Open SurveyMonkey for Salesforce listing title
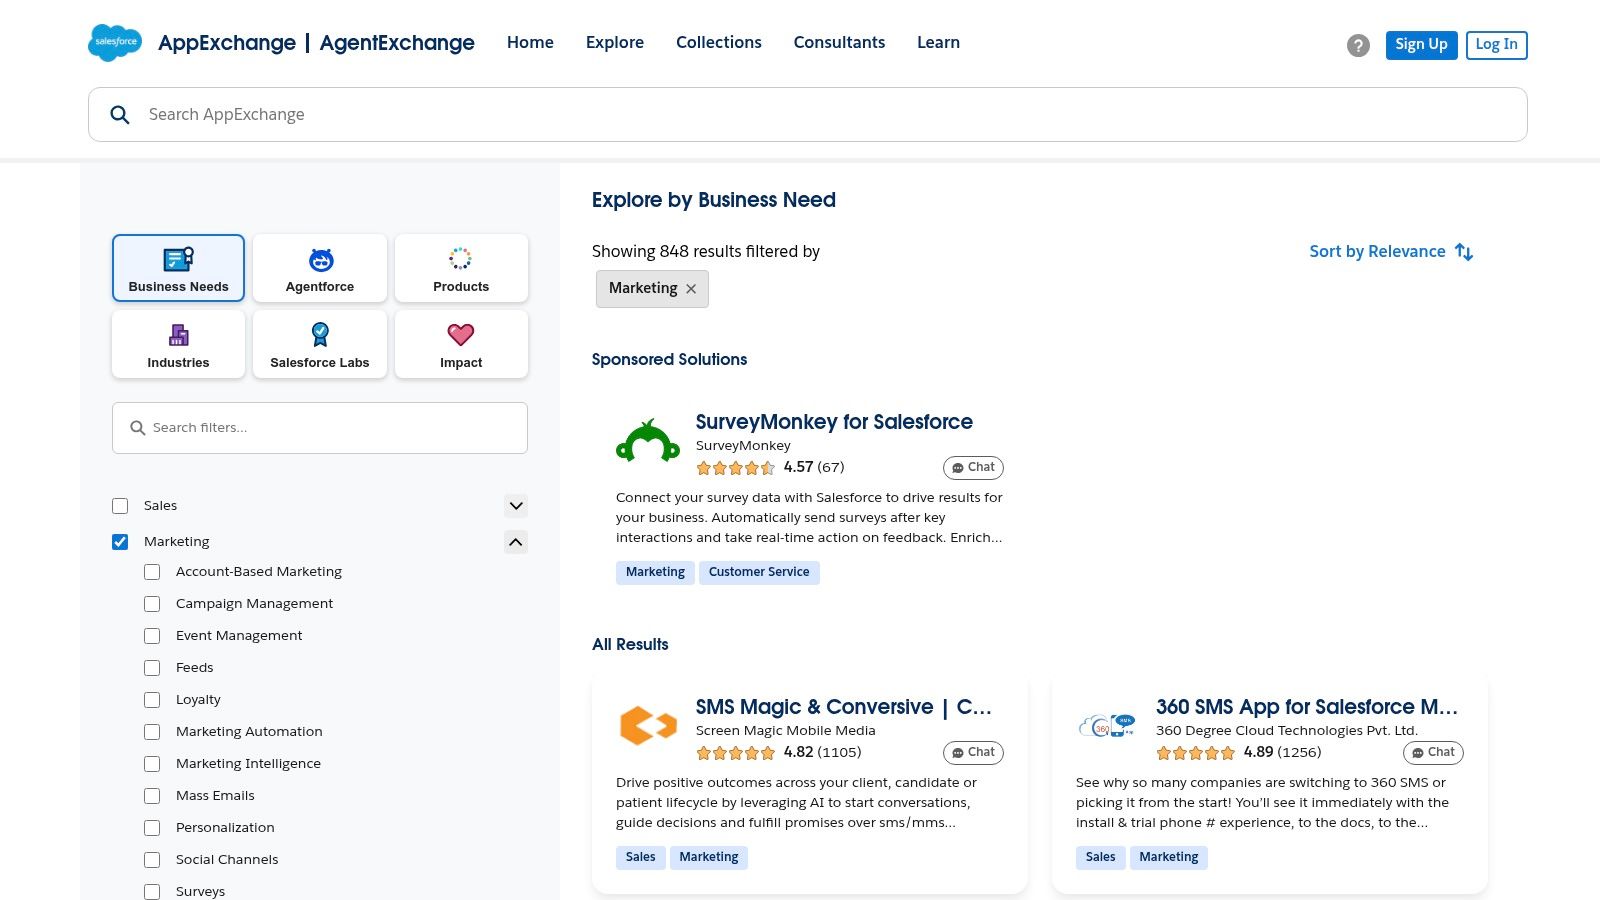Image resolution: width=1600 pixels, height=900 pixels. point(834,422)
